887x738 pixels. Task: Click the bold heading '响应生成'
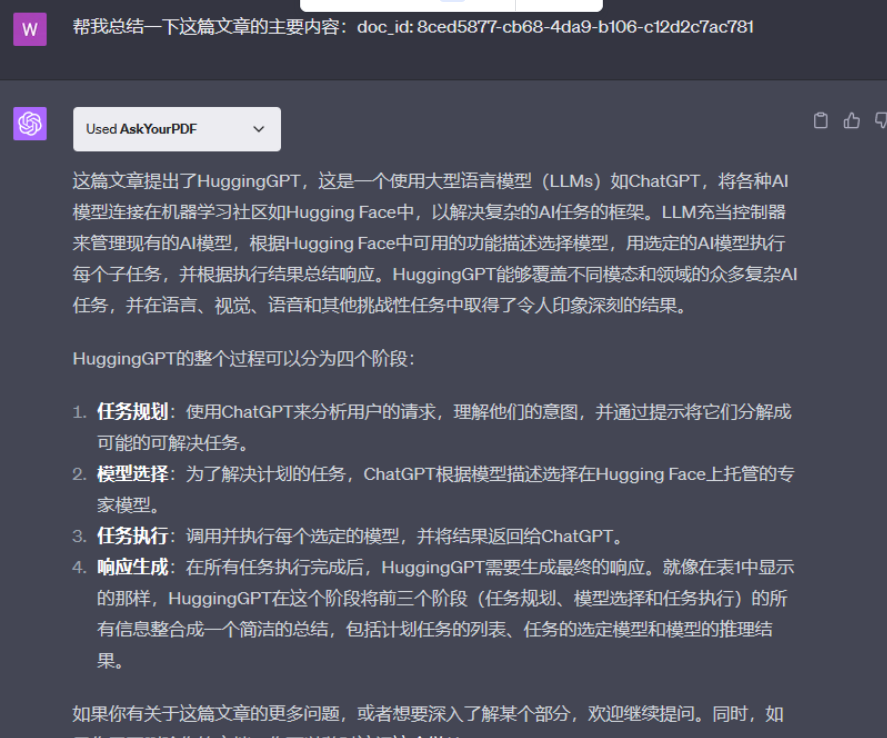click(132, 567)
